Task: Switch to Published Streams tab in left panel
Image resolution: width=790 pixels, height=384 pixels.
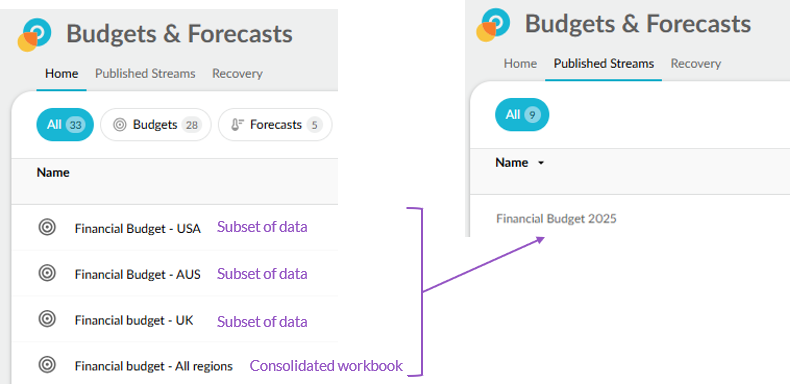Action: [x=145, y=74]
